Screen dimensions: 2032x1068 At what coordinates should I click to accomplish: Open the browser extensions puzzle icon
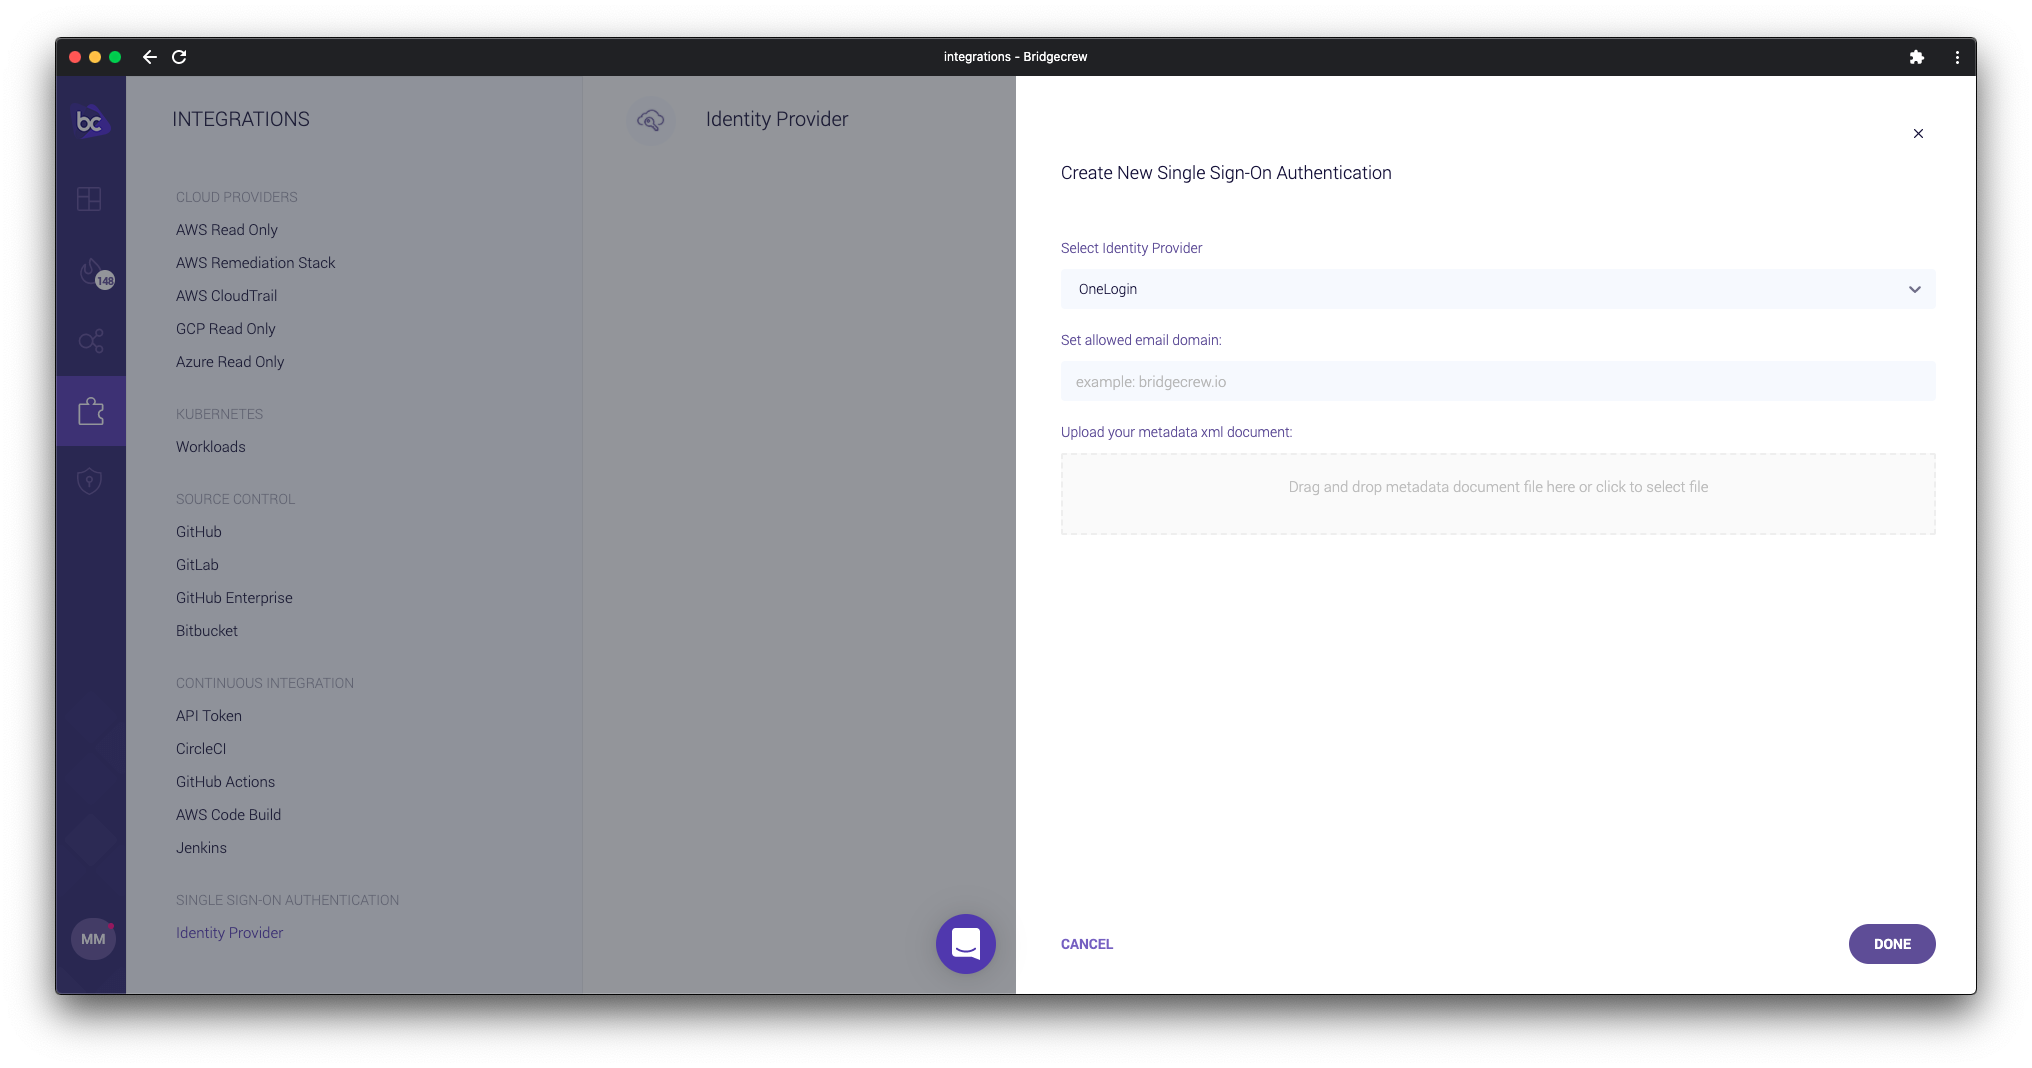pos(1916,57)
